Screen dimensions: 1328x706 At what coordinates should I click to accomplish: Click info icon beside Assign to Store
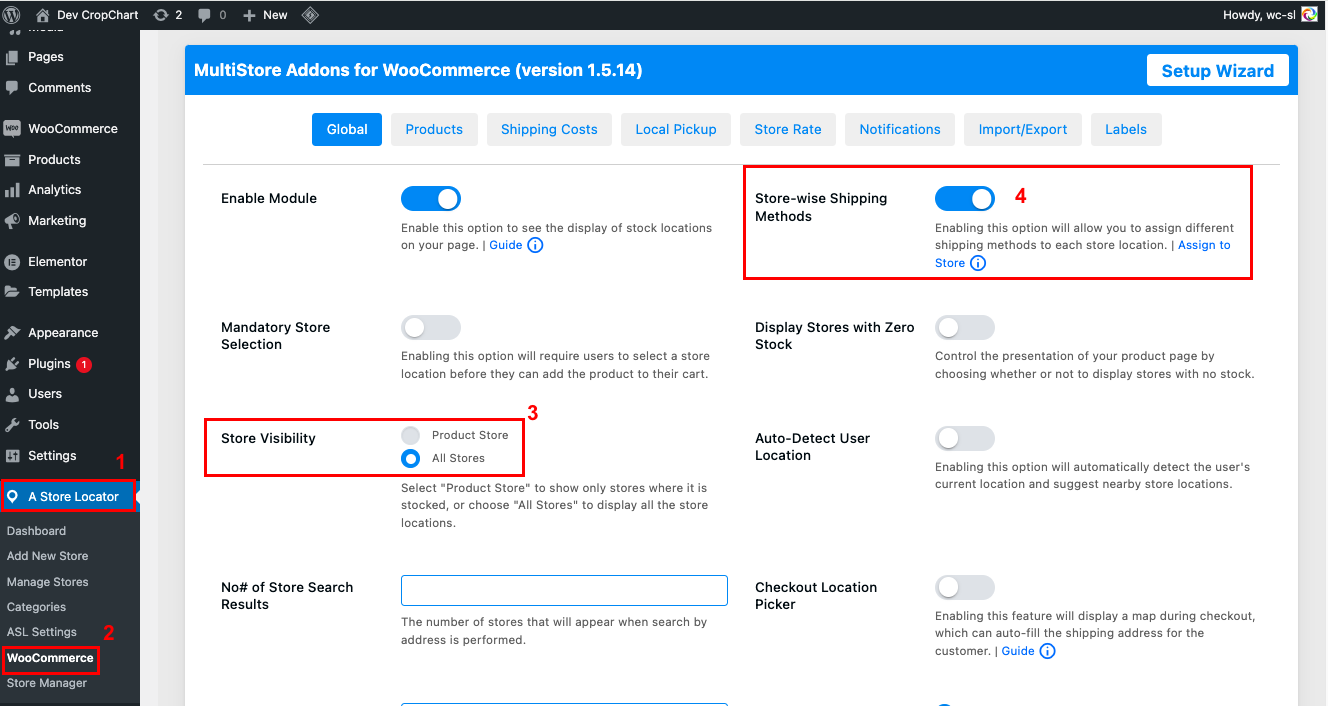coord(978,263)
